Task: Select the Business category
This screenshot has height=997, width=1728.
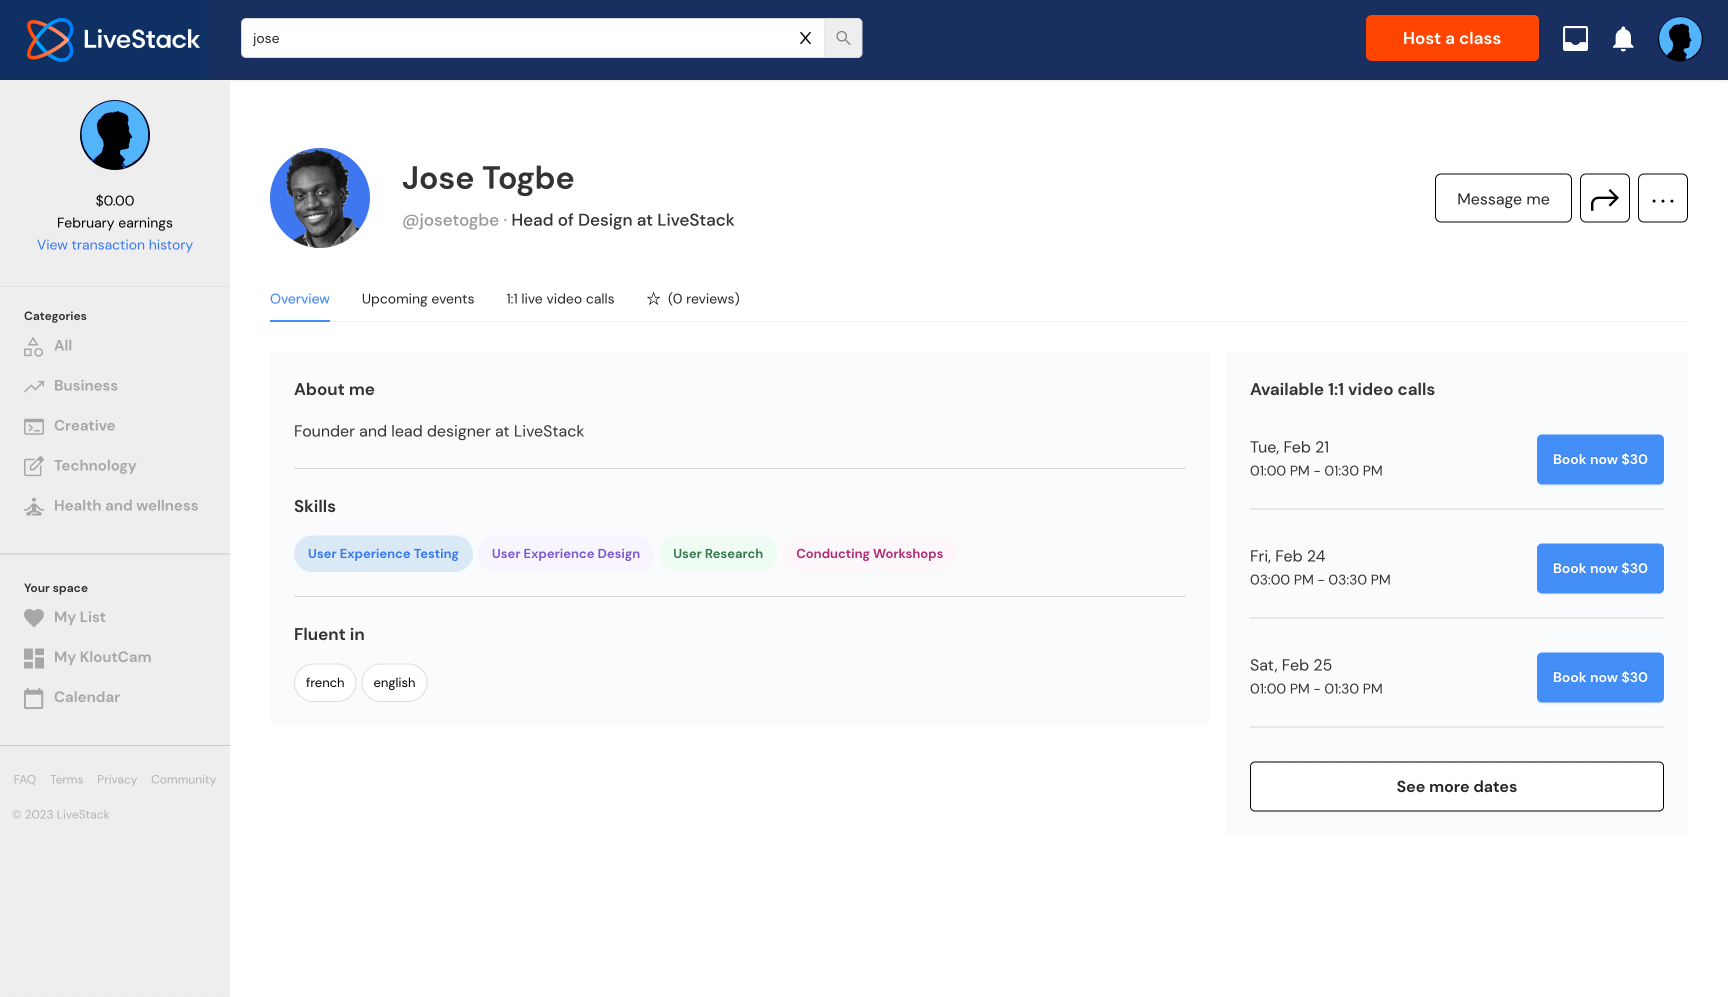Action: click(x=86, y=386)
